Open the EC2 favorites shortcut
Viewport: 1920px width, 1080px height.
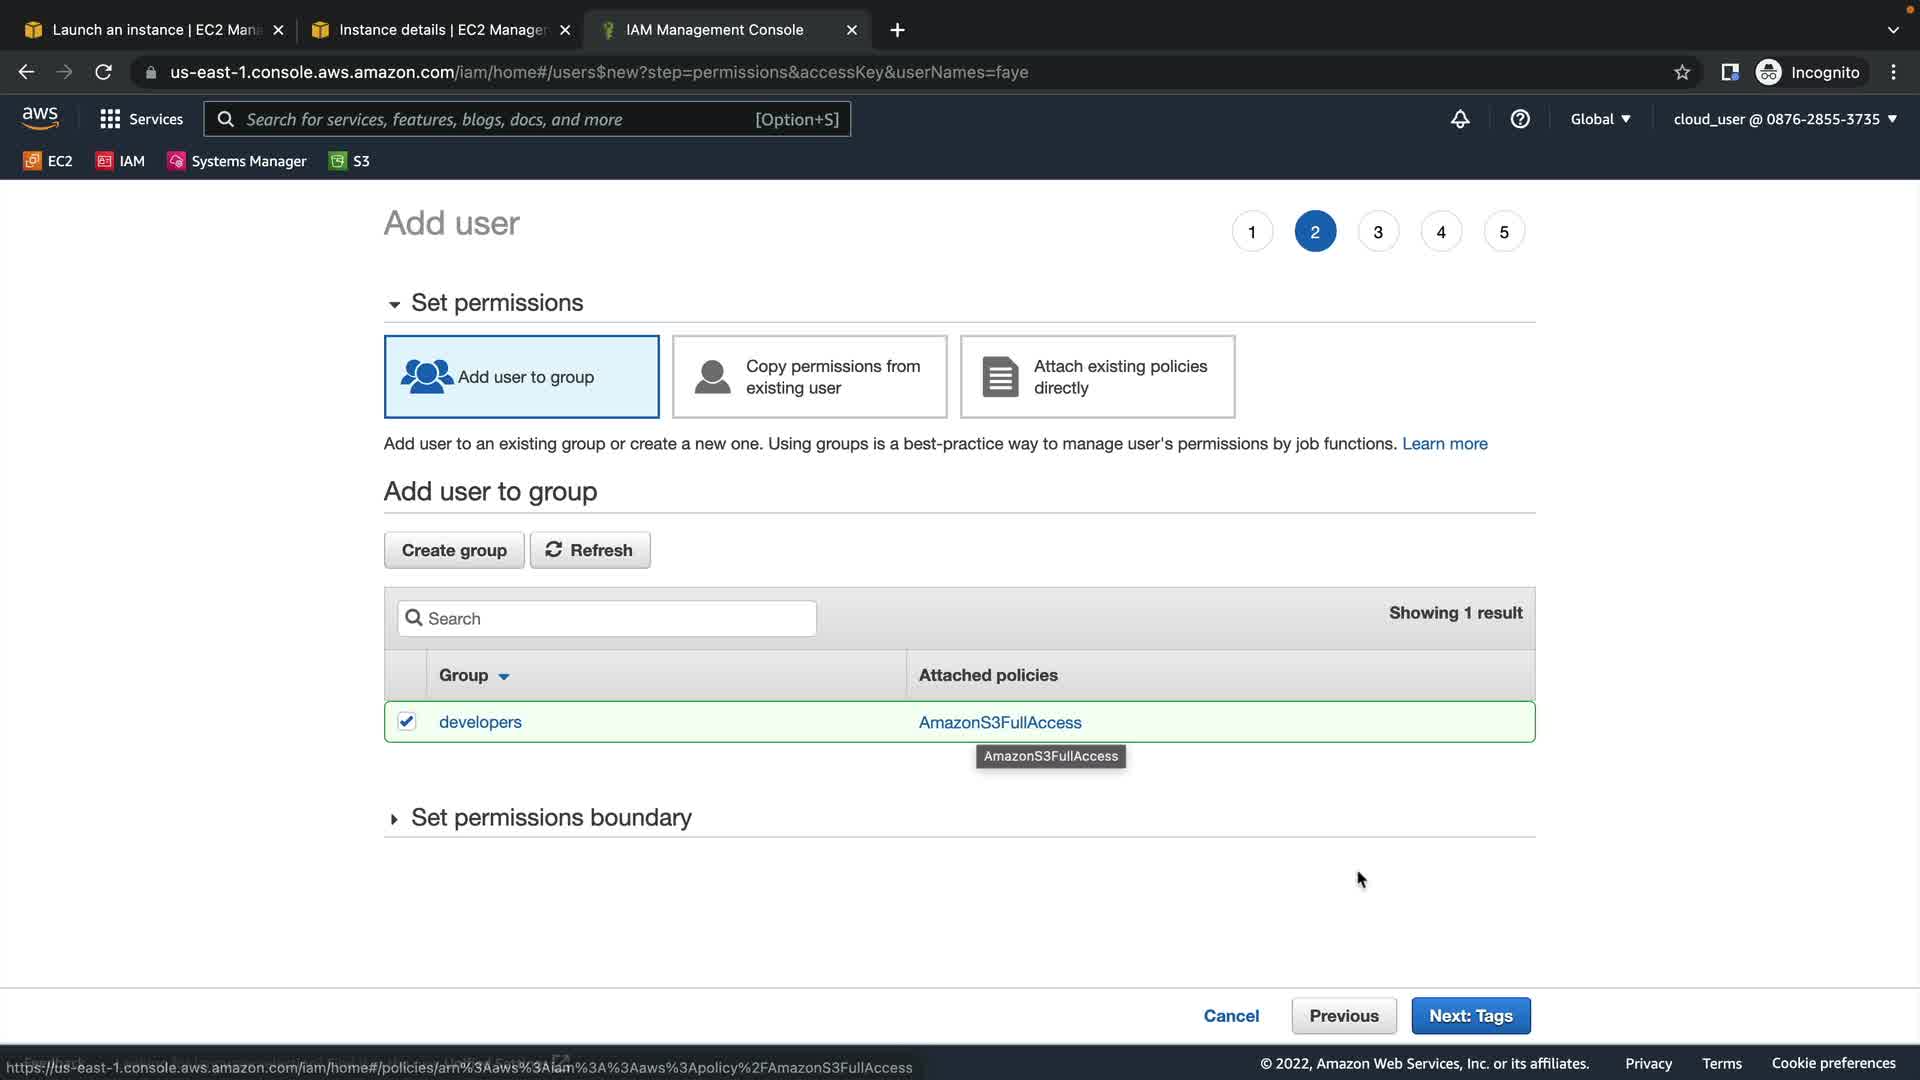click(48, 161)
